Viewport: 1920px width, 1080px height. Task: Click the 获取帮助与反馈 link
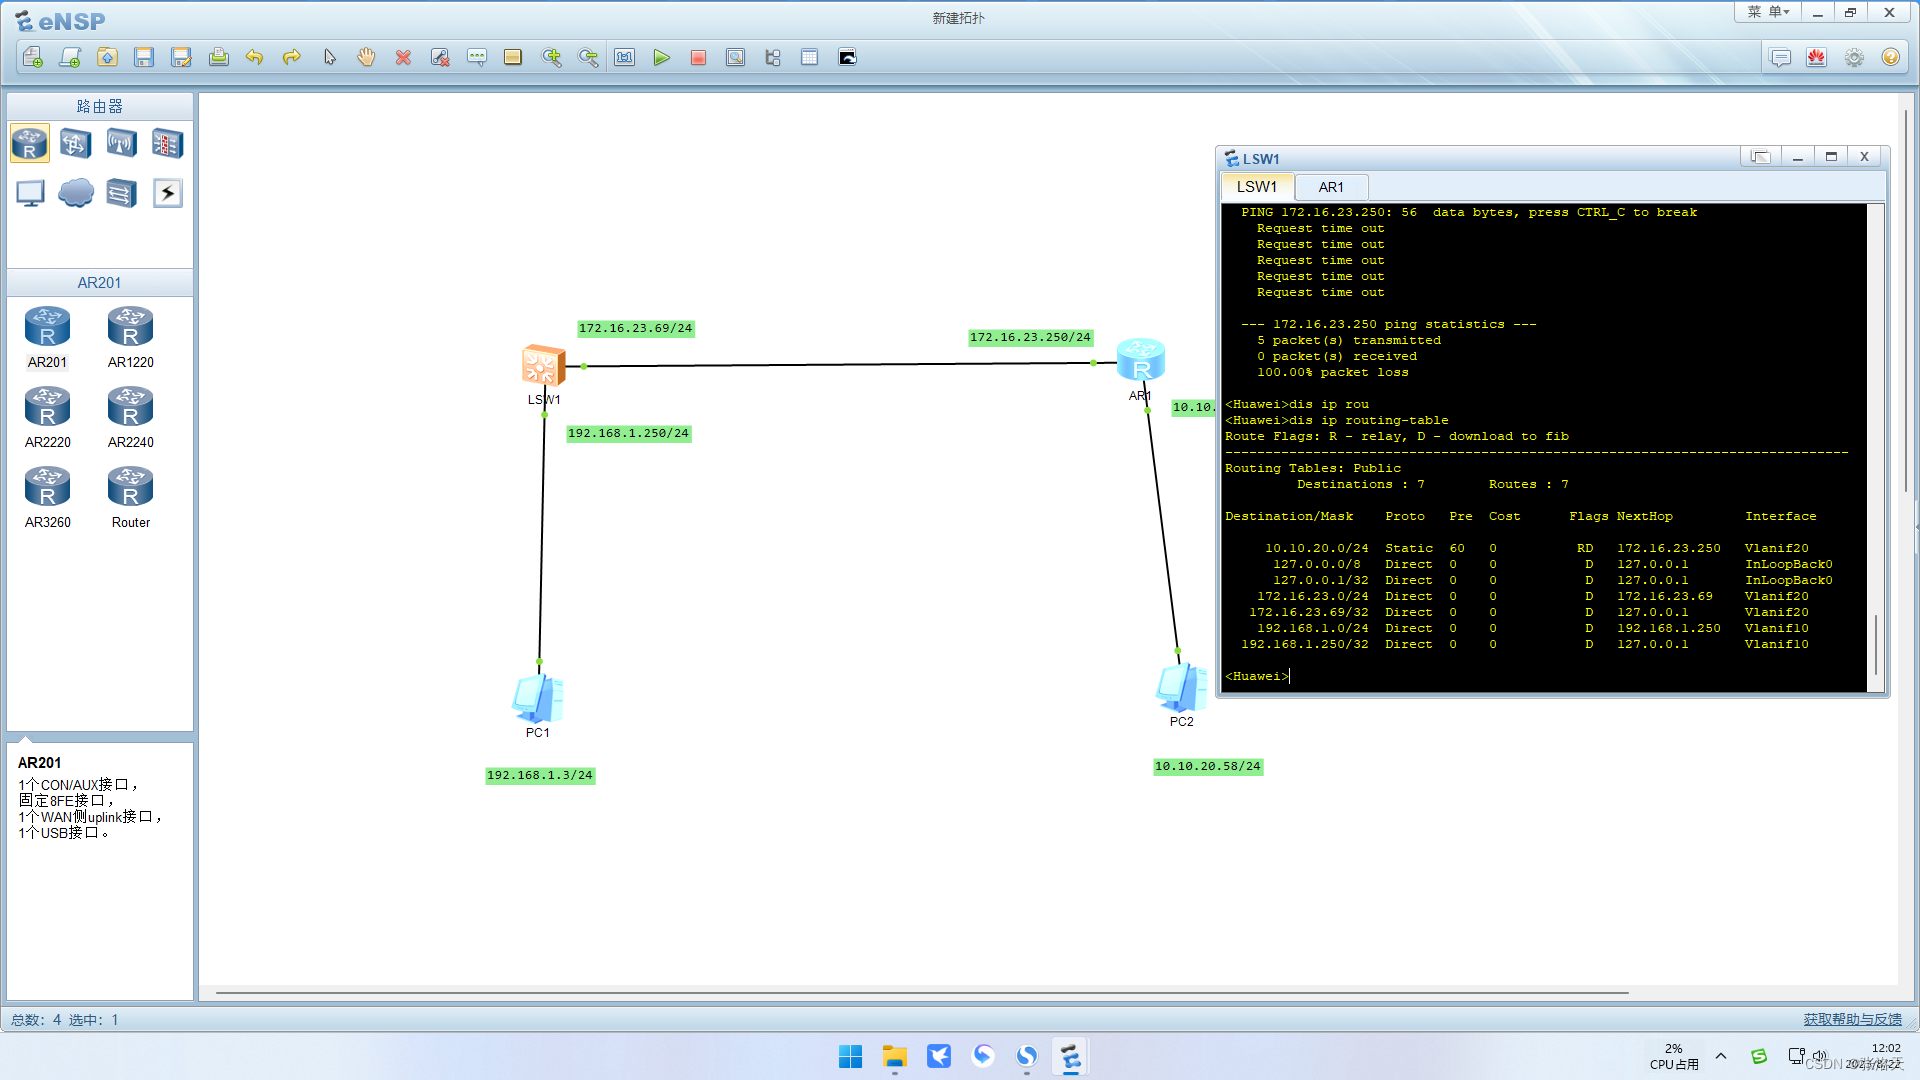pyautogui.click(x=1852, y=1019)
